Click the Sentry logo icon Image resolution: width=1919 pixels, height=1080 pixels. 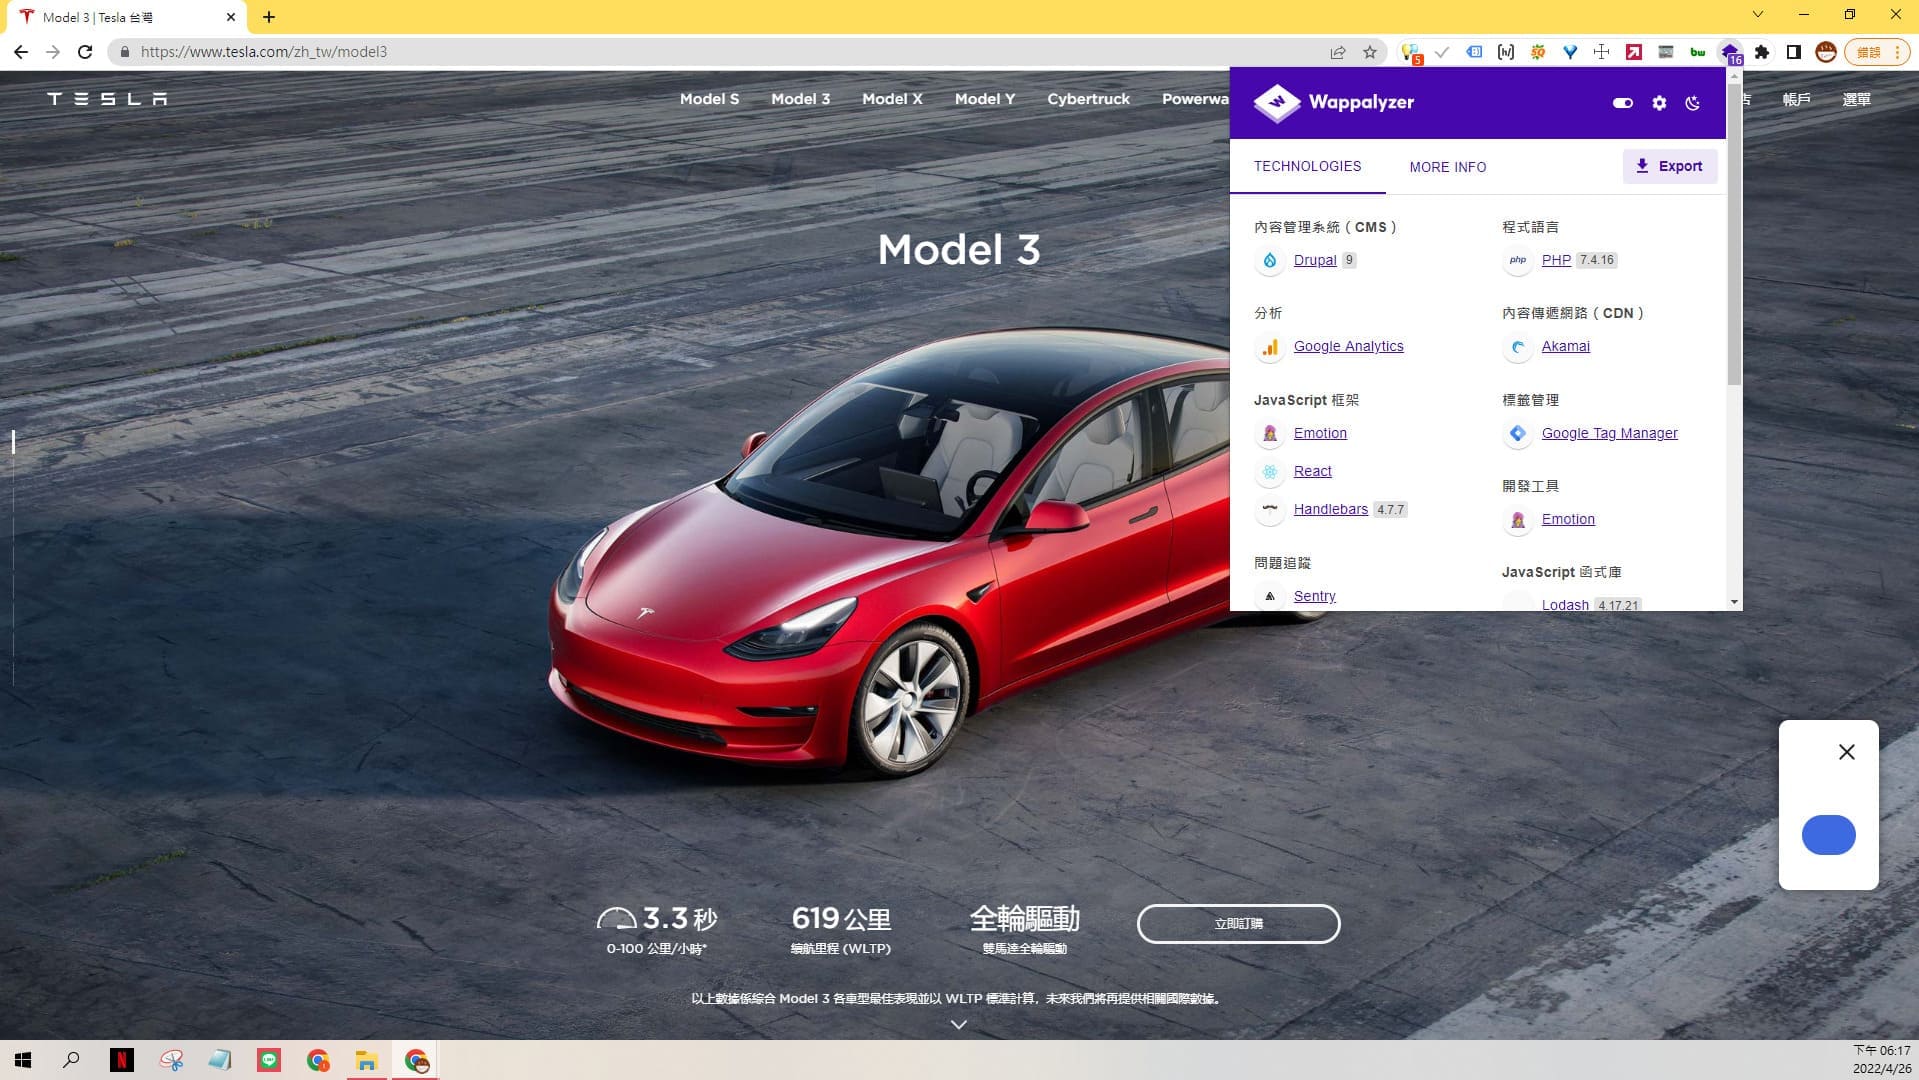[1269, 596]
